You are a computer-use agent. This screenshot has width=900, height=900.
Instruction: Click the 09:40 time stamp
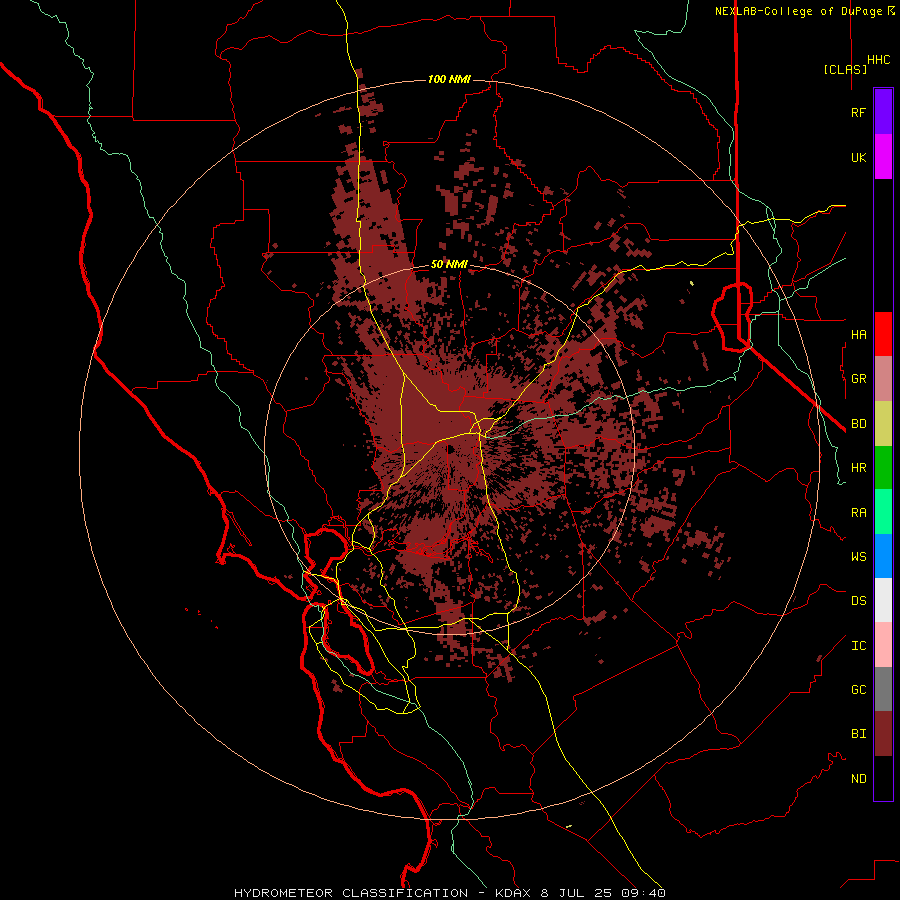(642, 893)
